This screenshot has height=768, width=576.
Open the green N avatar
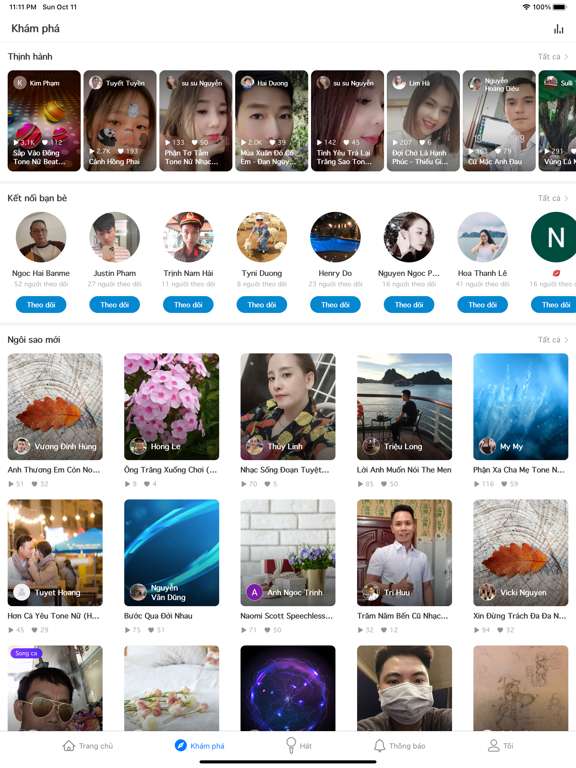tap(554, 237)
